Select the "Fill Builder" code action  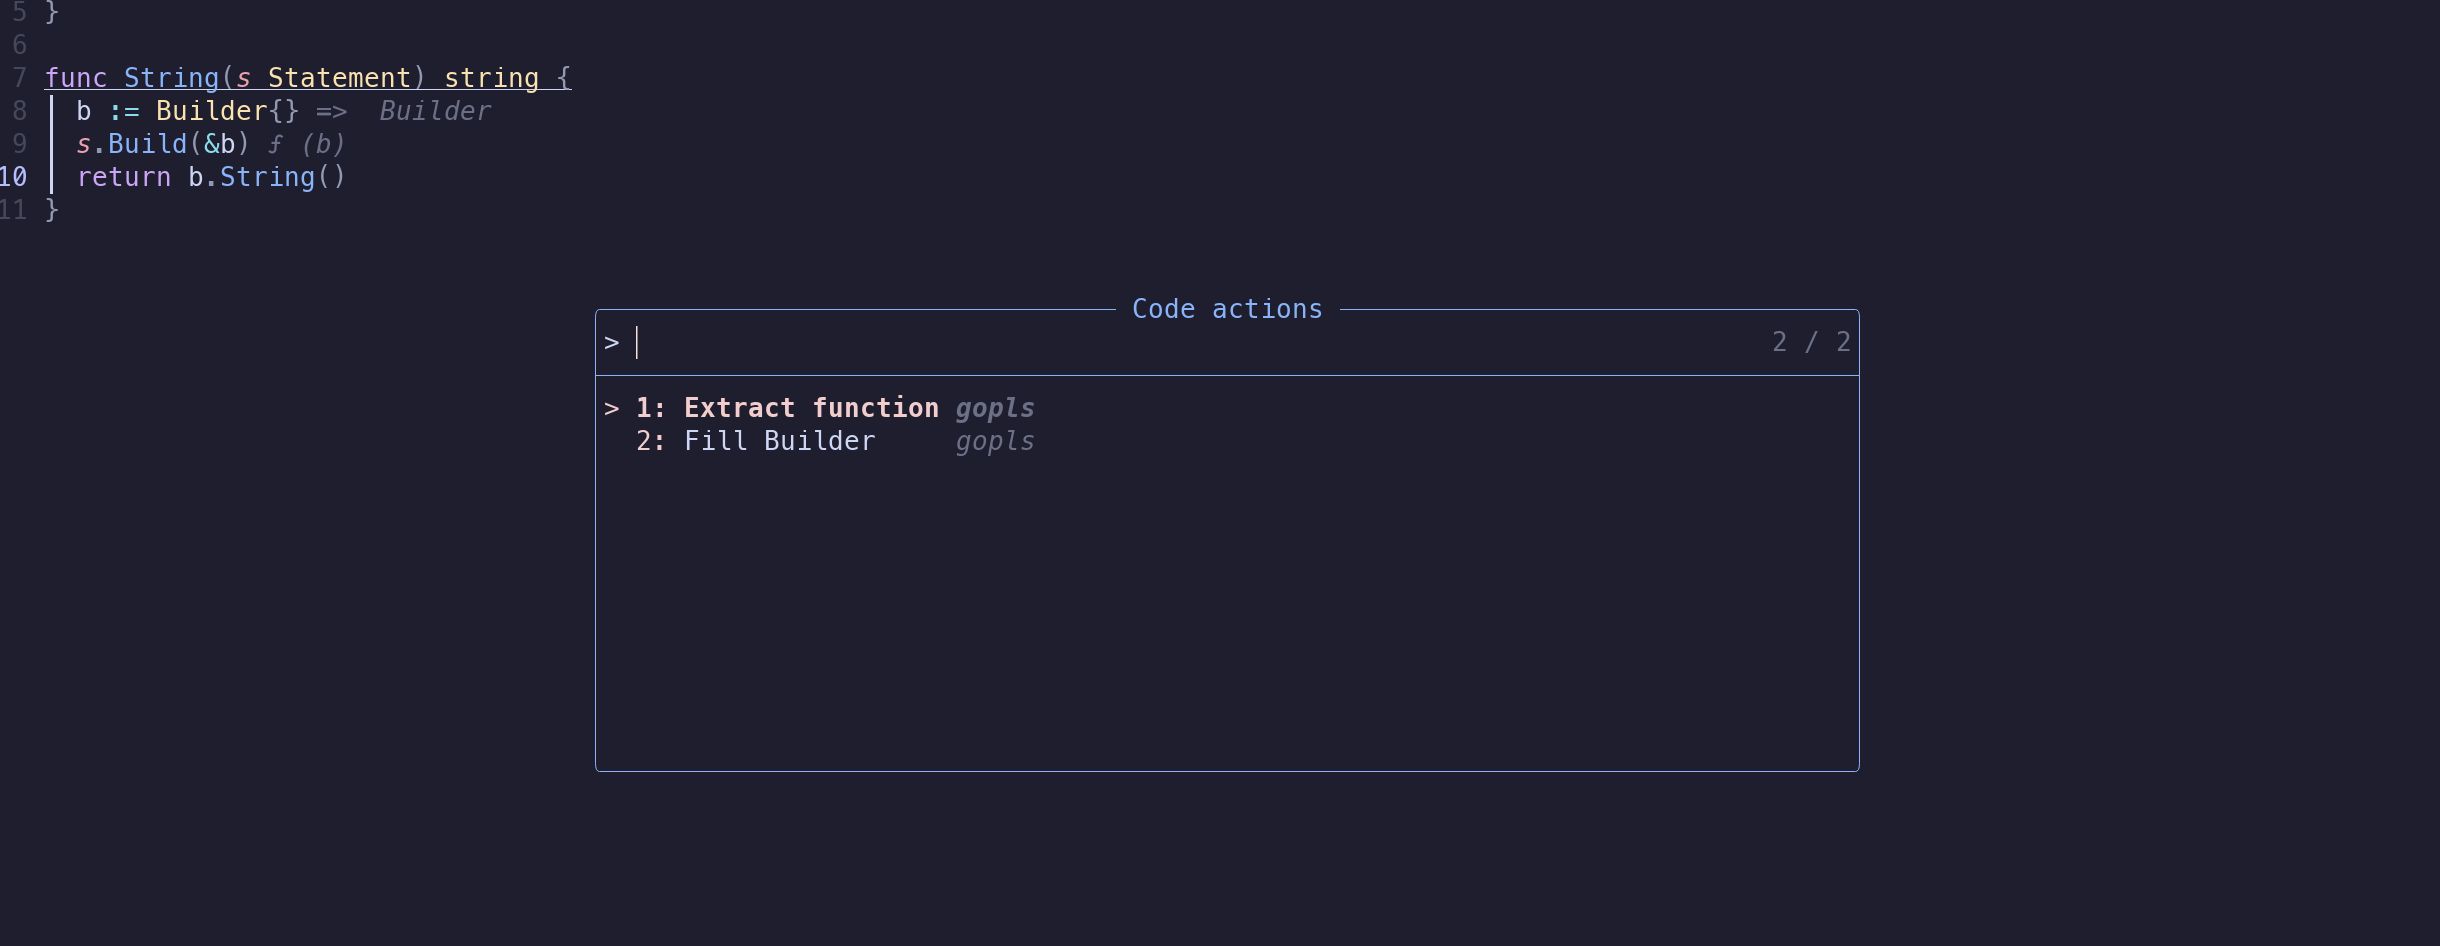(780, 441)
